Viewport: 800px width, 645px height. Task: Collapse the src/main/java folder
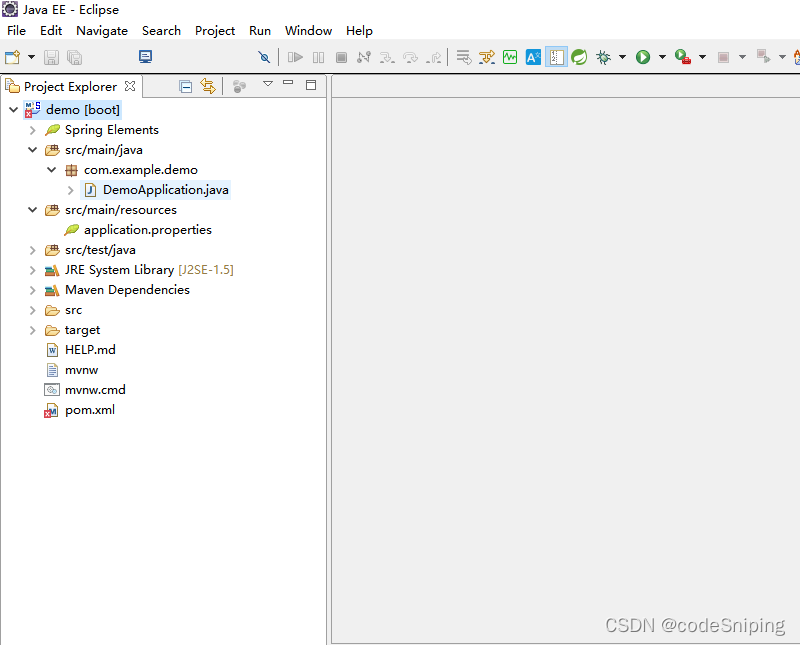pyautogui.click(x=33, y=150)
